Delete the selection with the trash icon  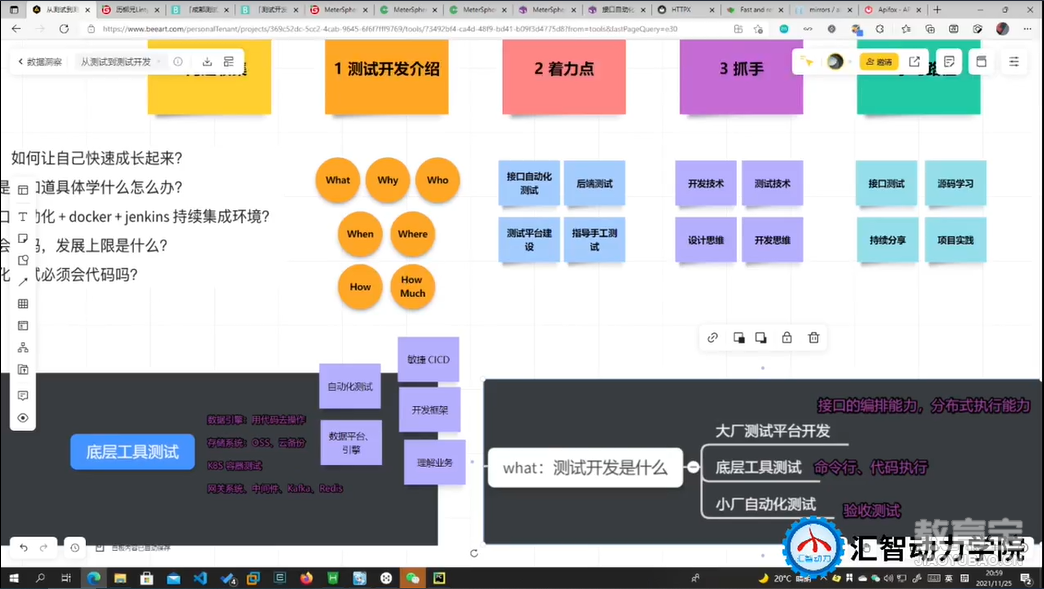(814, 337)
